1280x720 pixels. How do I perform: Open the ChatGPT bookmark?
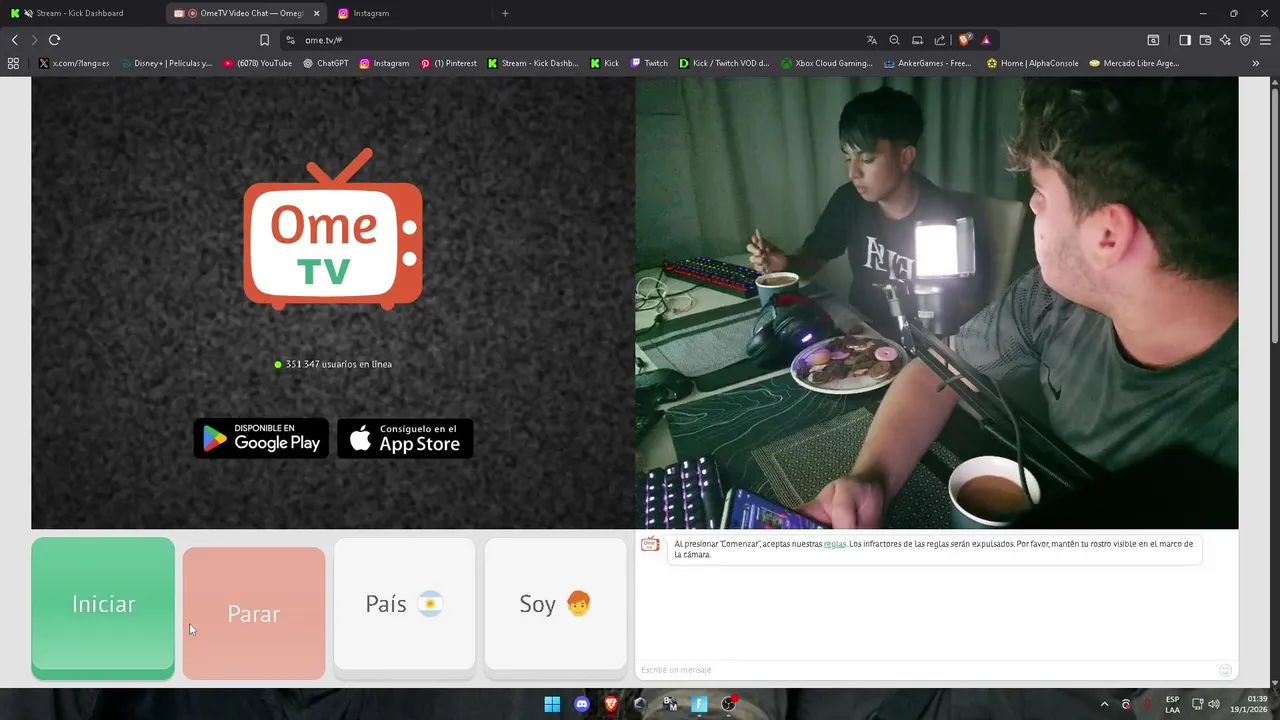click(x=326, y=63)
